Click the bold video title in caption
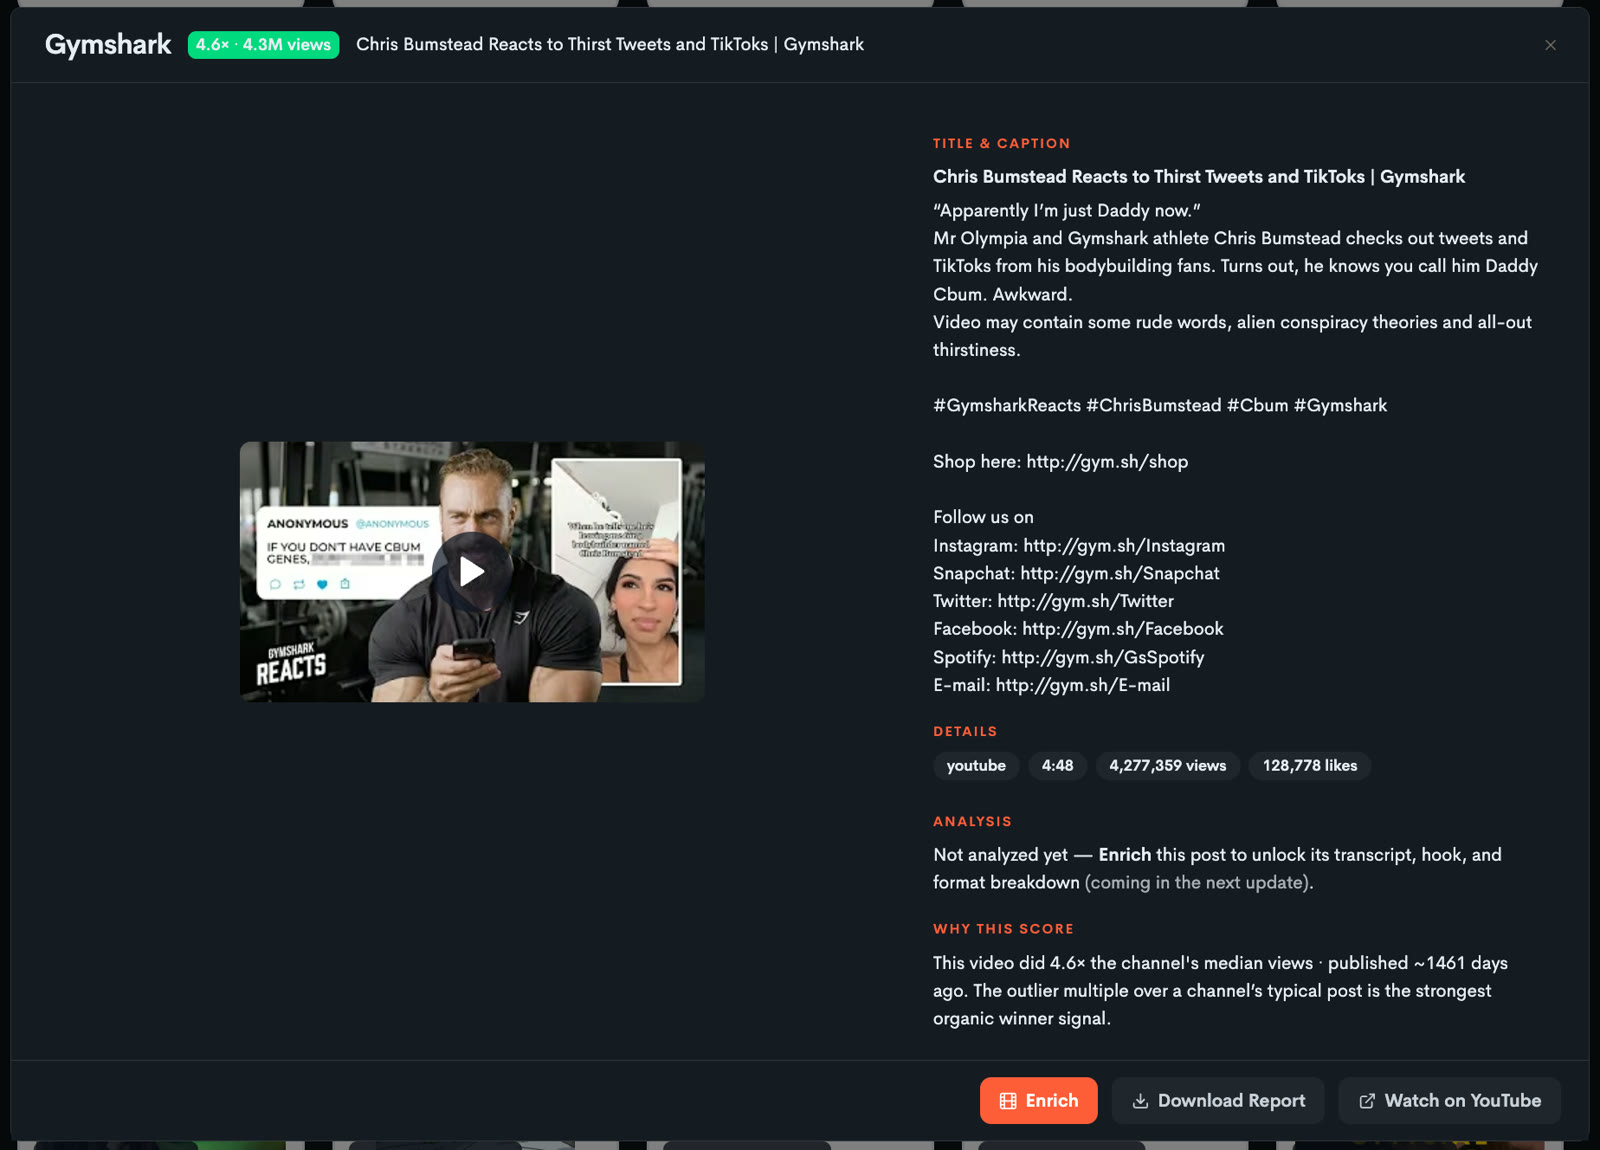 (1199, 176)
